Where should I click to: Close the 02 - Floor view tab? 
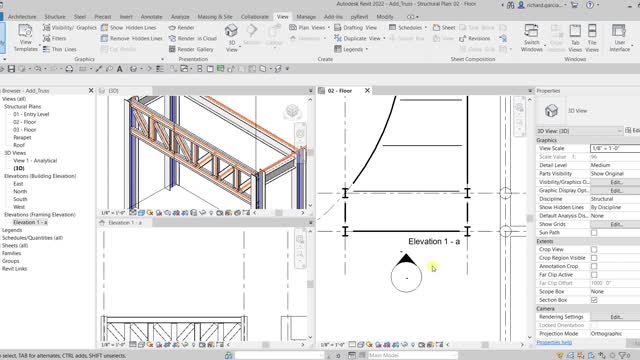(367, 91)
